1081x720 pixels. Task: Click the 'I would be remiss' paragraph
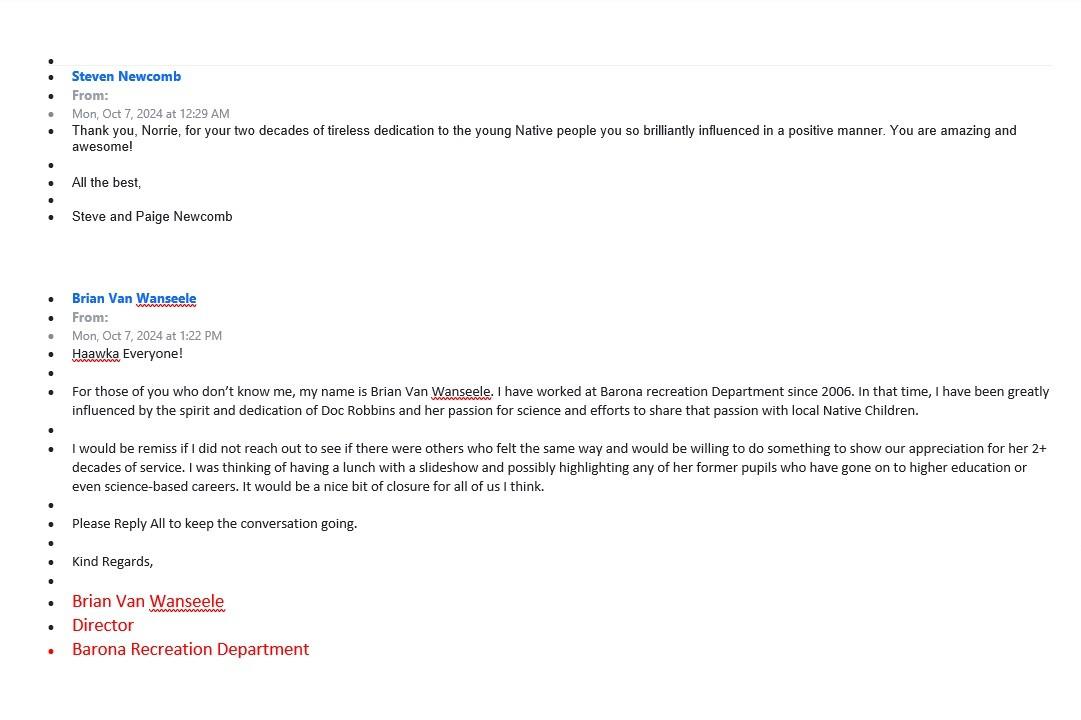(559, 468)
